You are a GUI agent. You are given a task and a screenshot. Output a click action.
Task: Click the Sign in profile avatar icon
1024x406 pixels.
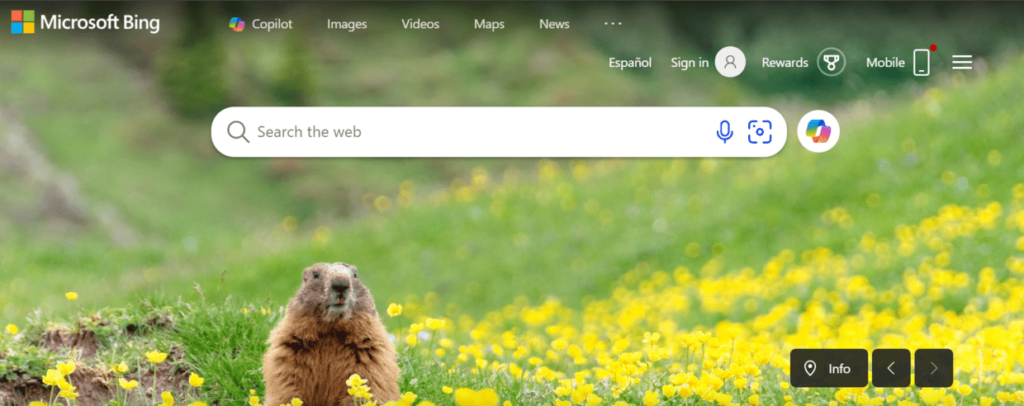(731, 62)
